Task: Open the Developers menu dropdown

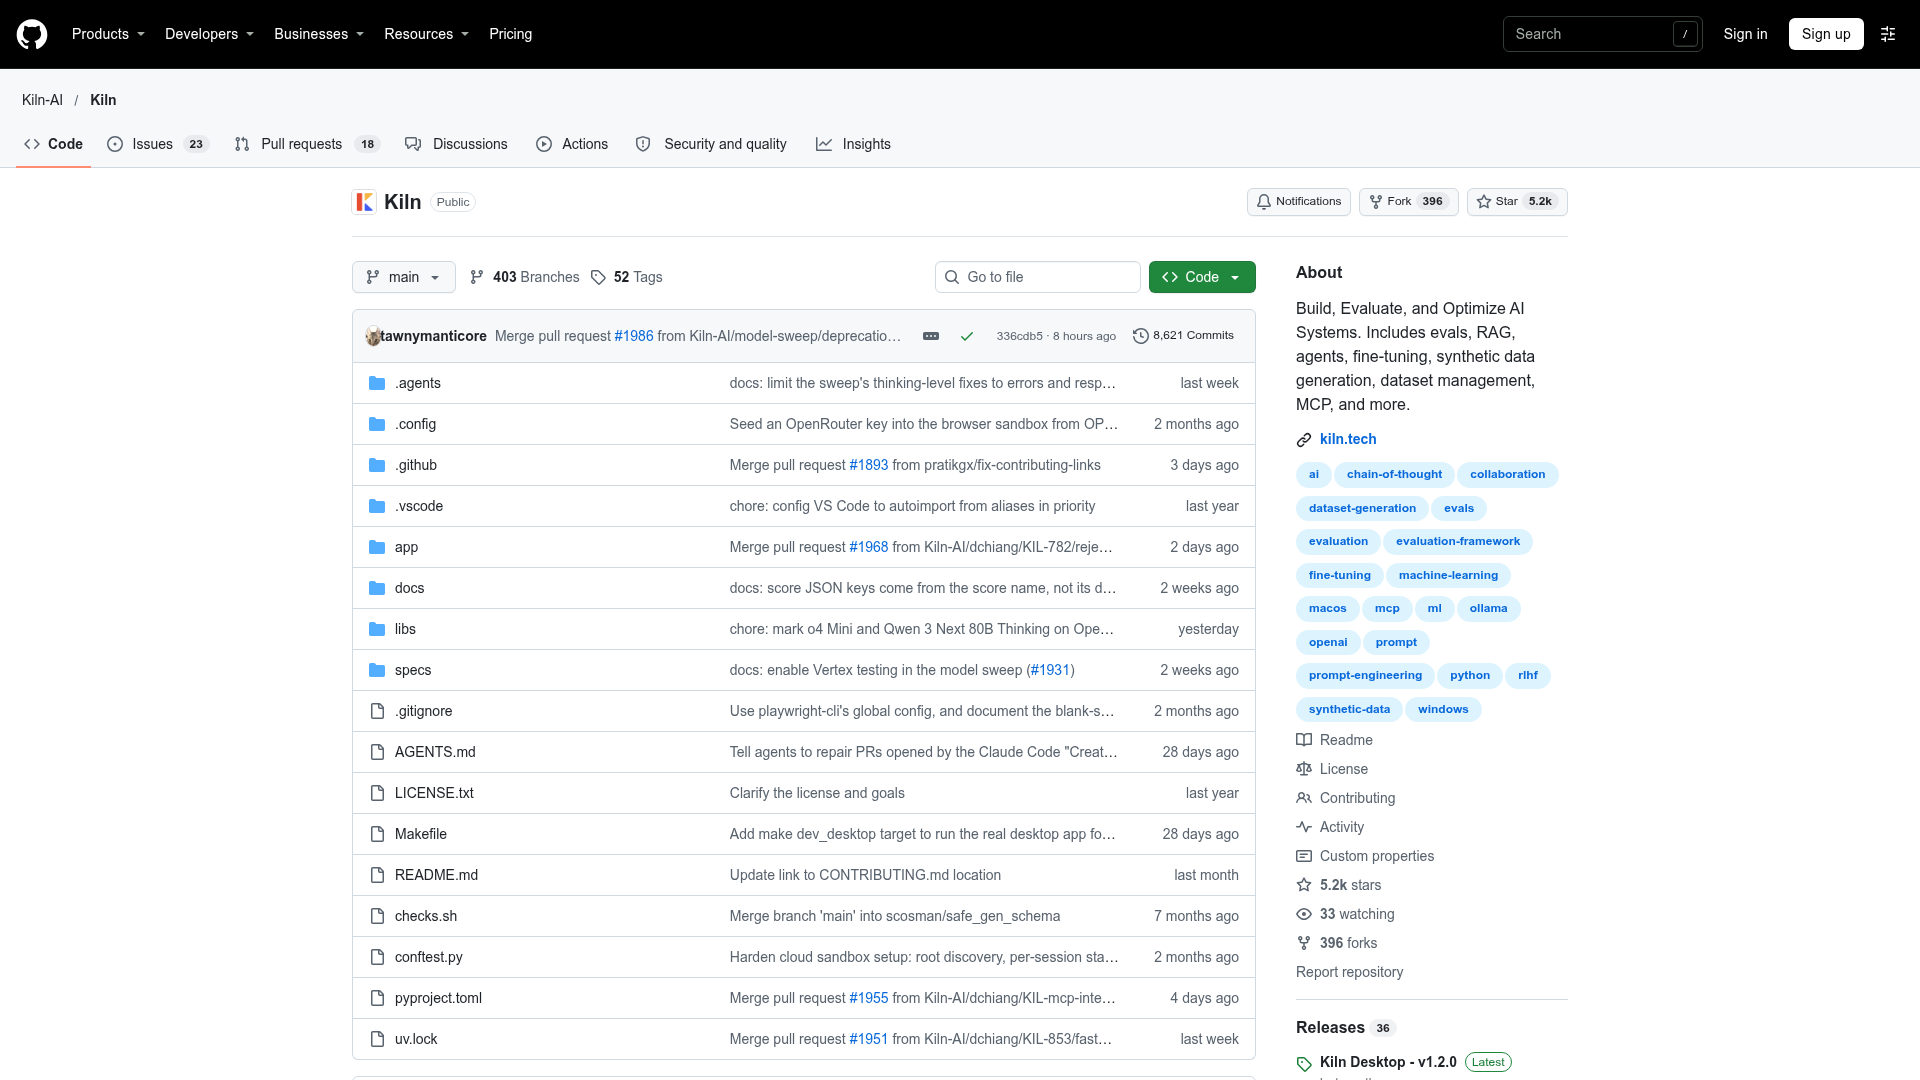Action: 209,34
